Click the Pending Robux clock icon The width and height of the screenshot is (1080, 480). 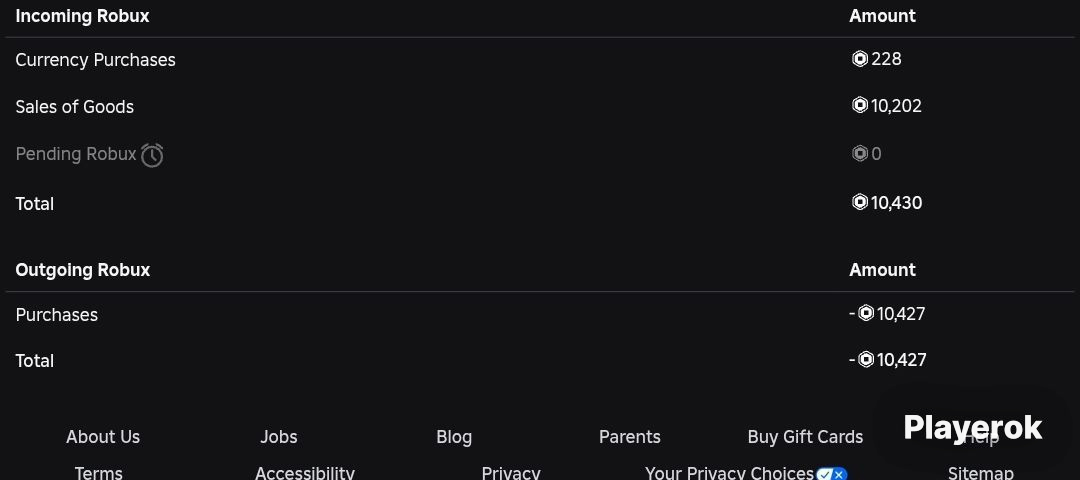click(152, 155)
